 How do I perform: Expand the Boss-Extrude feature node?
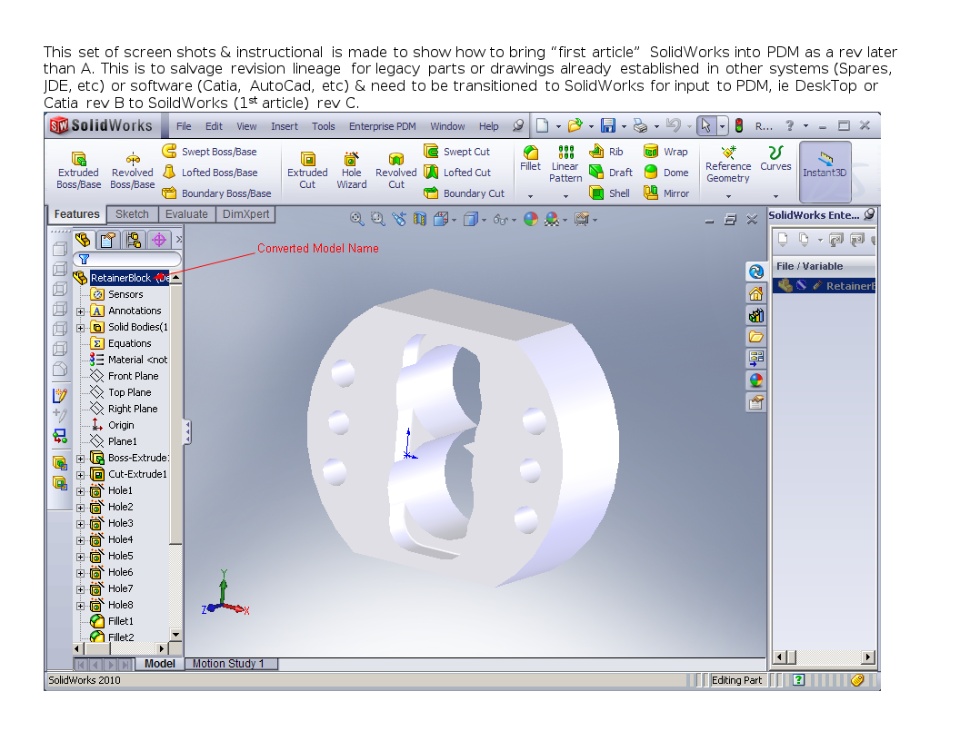click(x=80, y=458)
